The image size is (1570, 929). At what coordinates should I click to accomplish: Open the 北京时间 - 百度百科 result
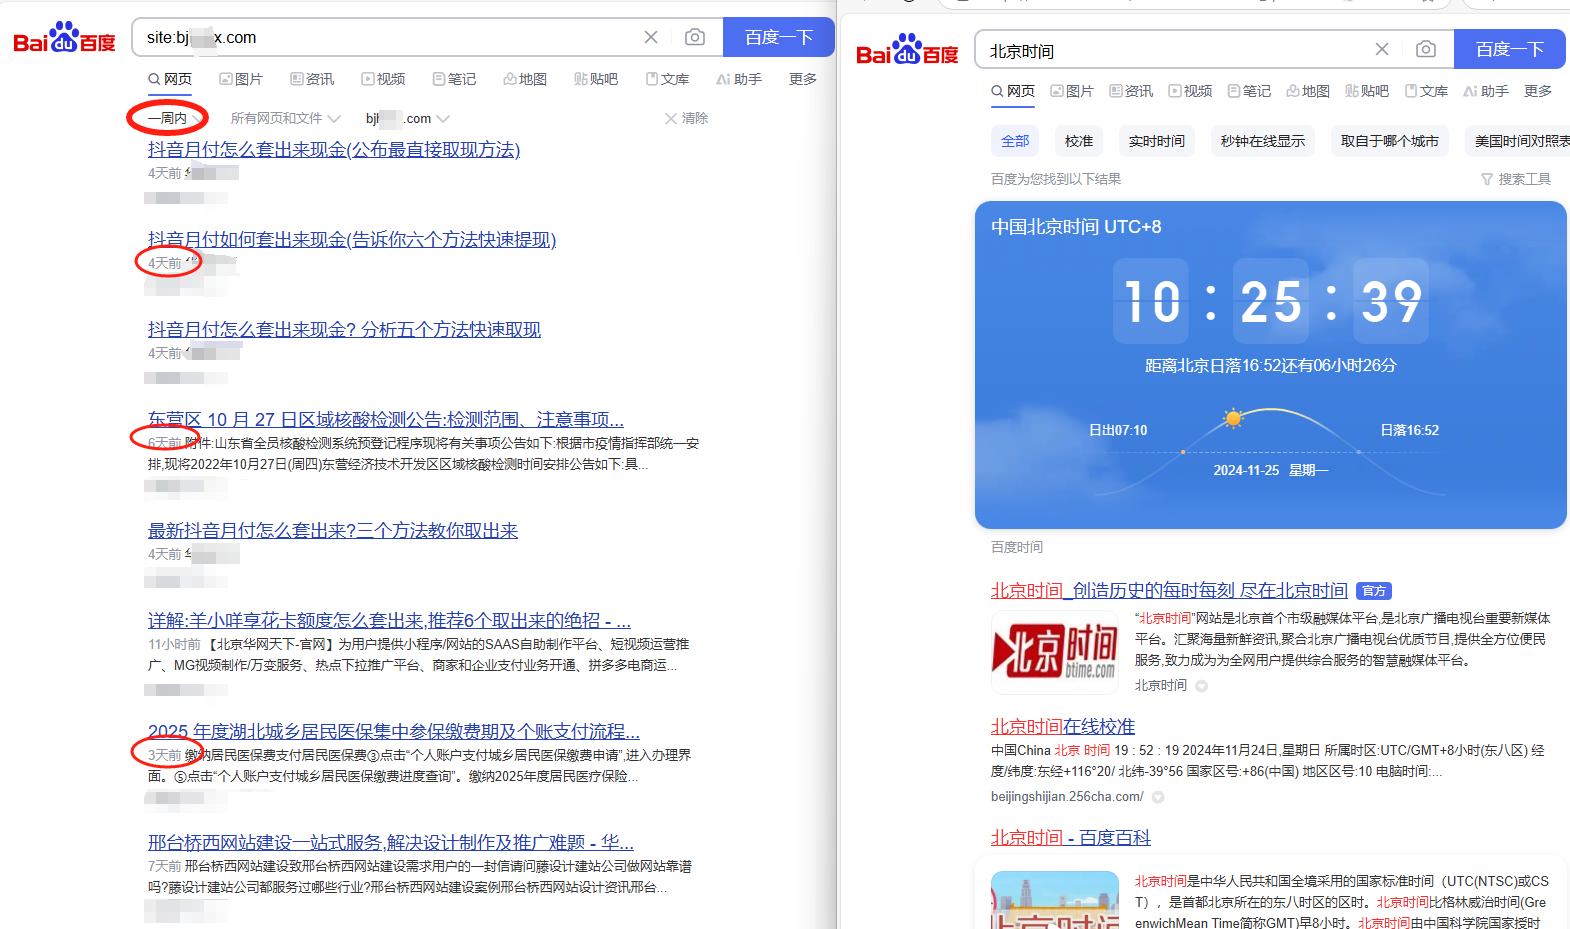[x=1071, y=838]
